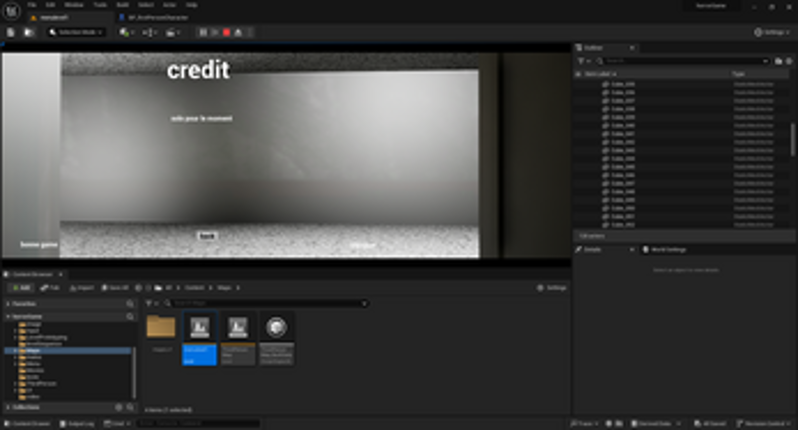Open the quick add content dropdown
The image size is (798, 430).
point(127,32)
